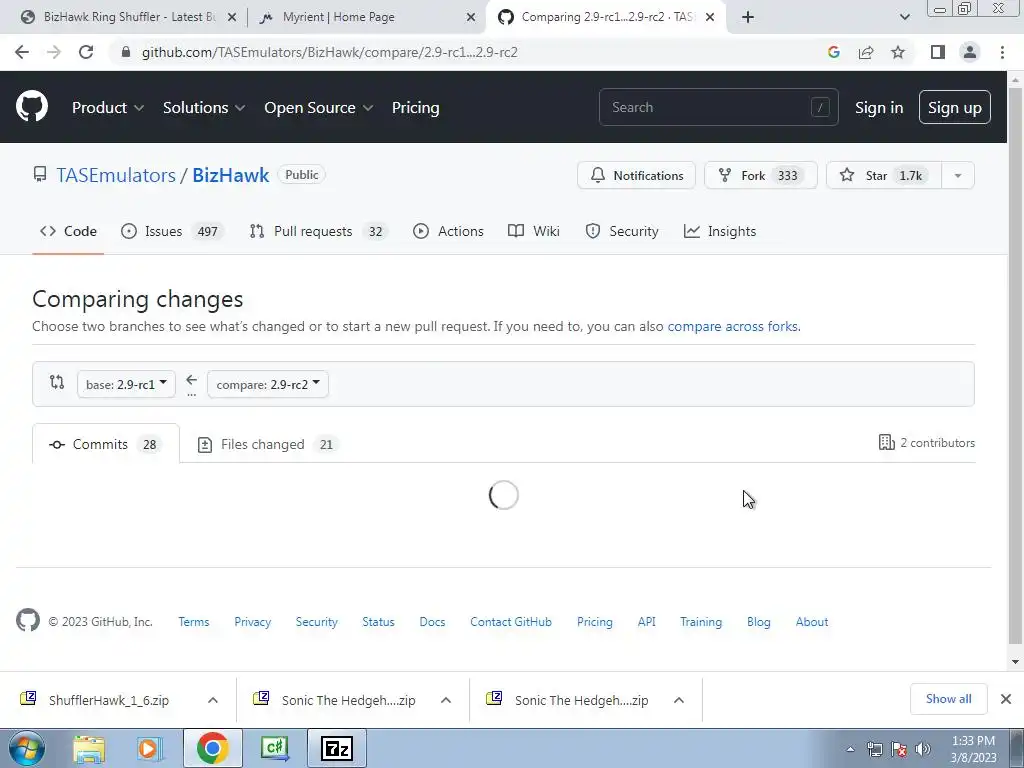
Task: Star the BizHawk repository
Action: (884, 175)
